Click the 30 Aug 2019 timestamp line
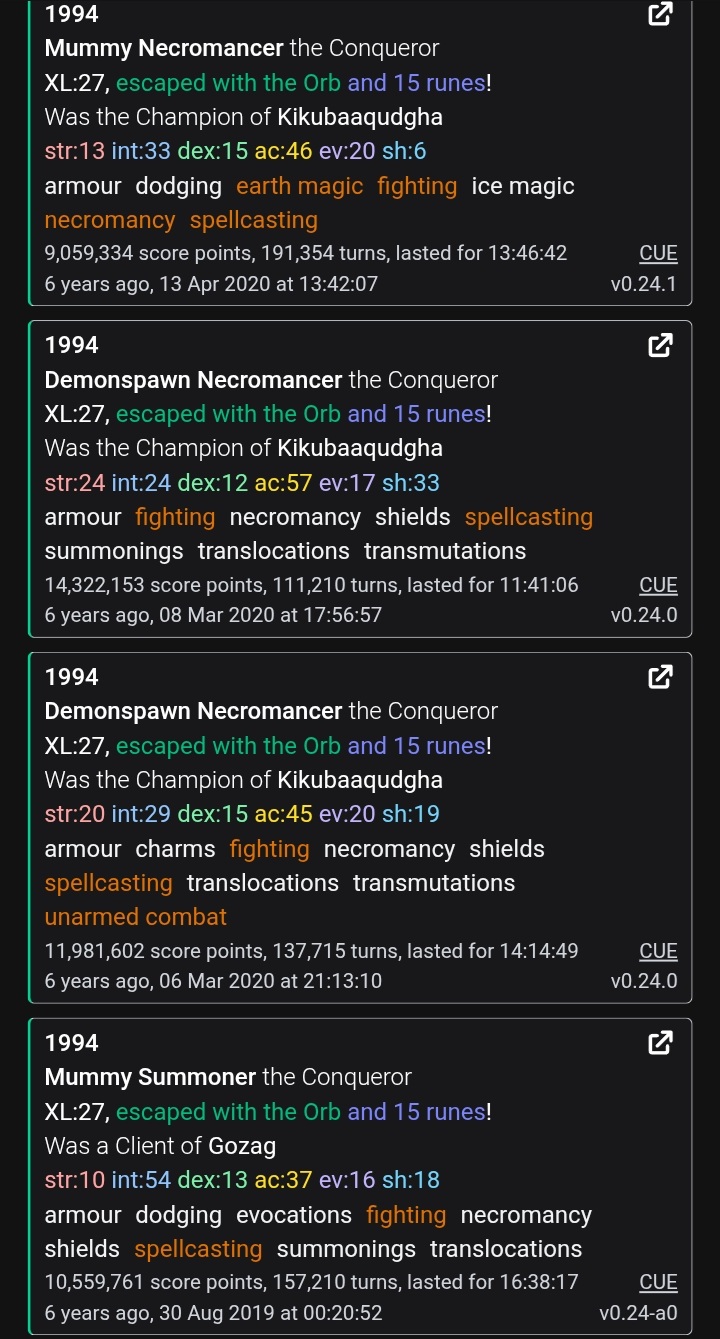Image resolution: width=720 pixels, height=1339 pixels. tap(213, 1313)
